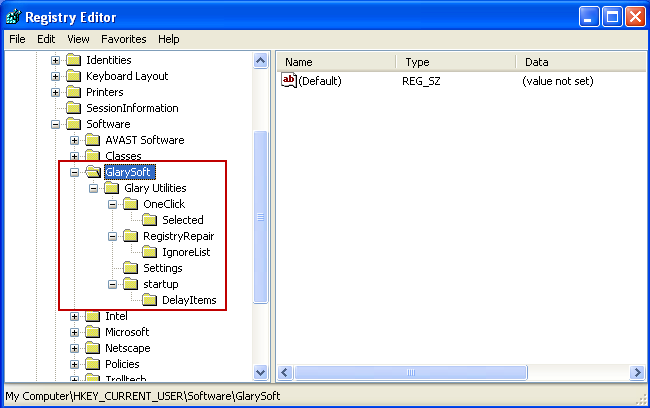Image resolution: width=650 pixels, height=408 pixels.
Task: Expand the Intel key
Action: (x=74, y=316)
